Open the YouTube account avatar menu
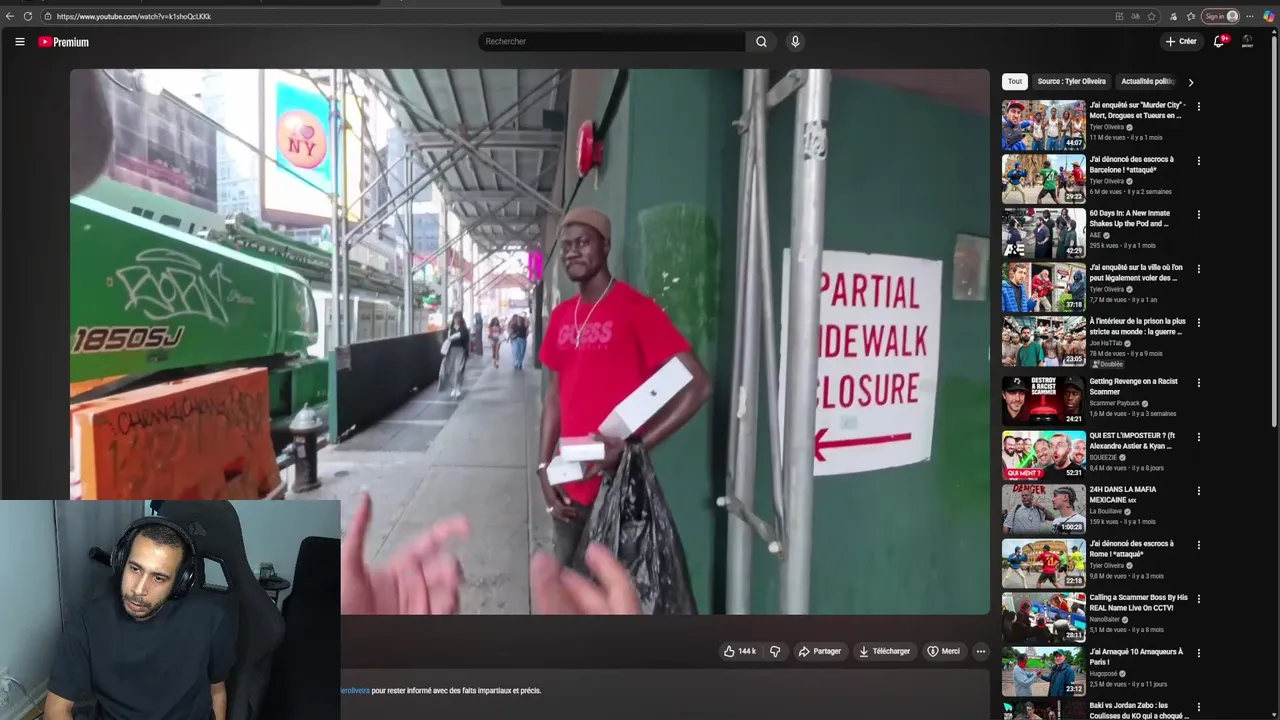Image resolution: width=1280 pixels, height=720 pixels. [x=1247, y=42]
